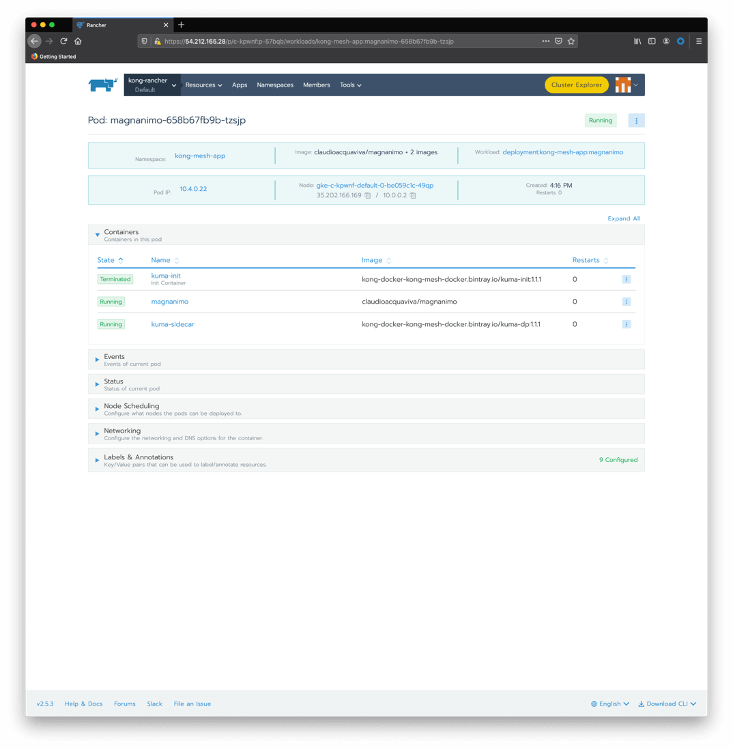Bookmark the page using the star icon
Screen dimensions: 733x750
pos(571,41)
